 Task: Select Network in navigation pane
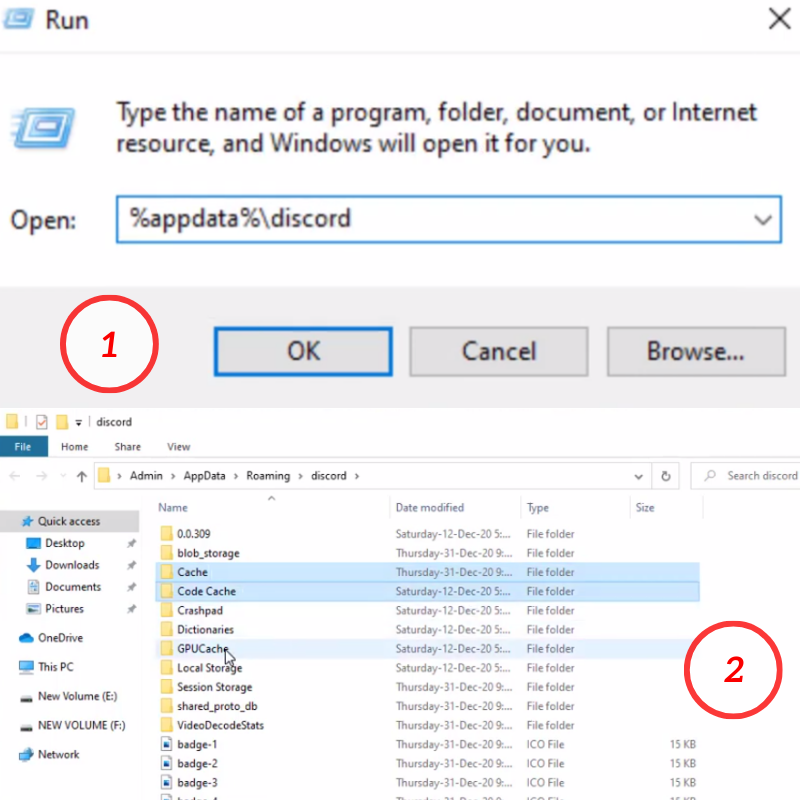[58, 754]
